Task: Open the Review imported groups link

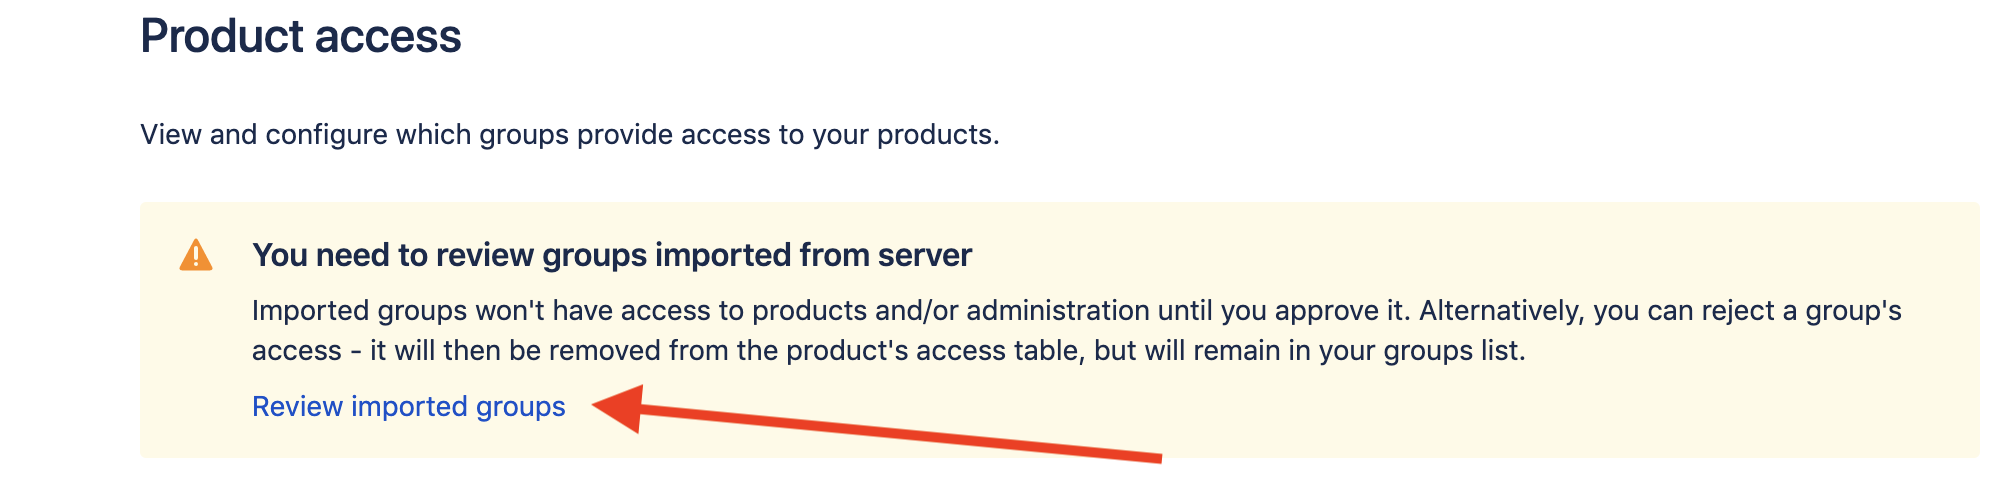Action: click(x=408, y=407)
